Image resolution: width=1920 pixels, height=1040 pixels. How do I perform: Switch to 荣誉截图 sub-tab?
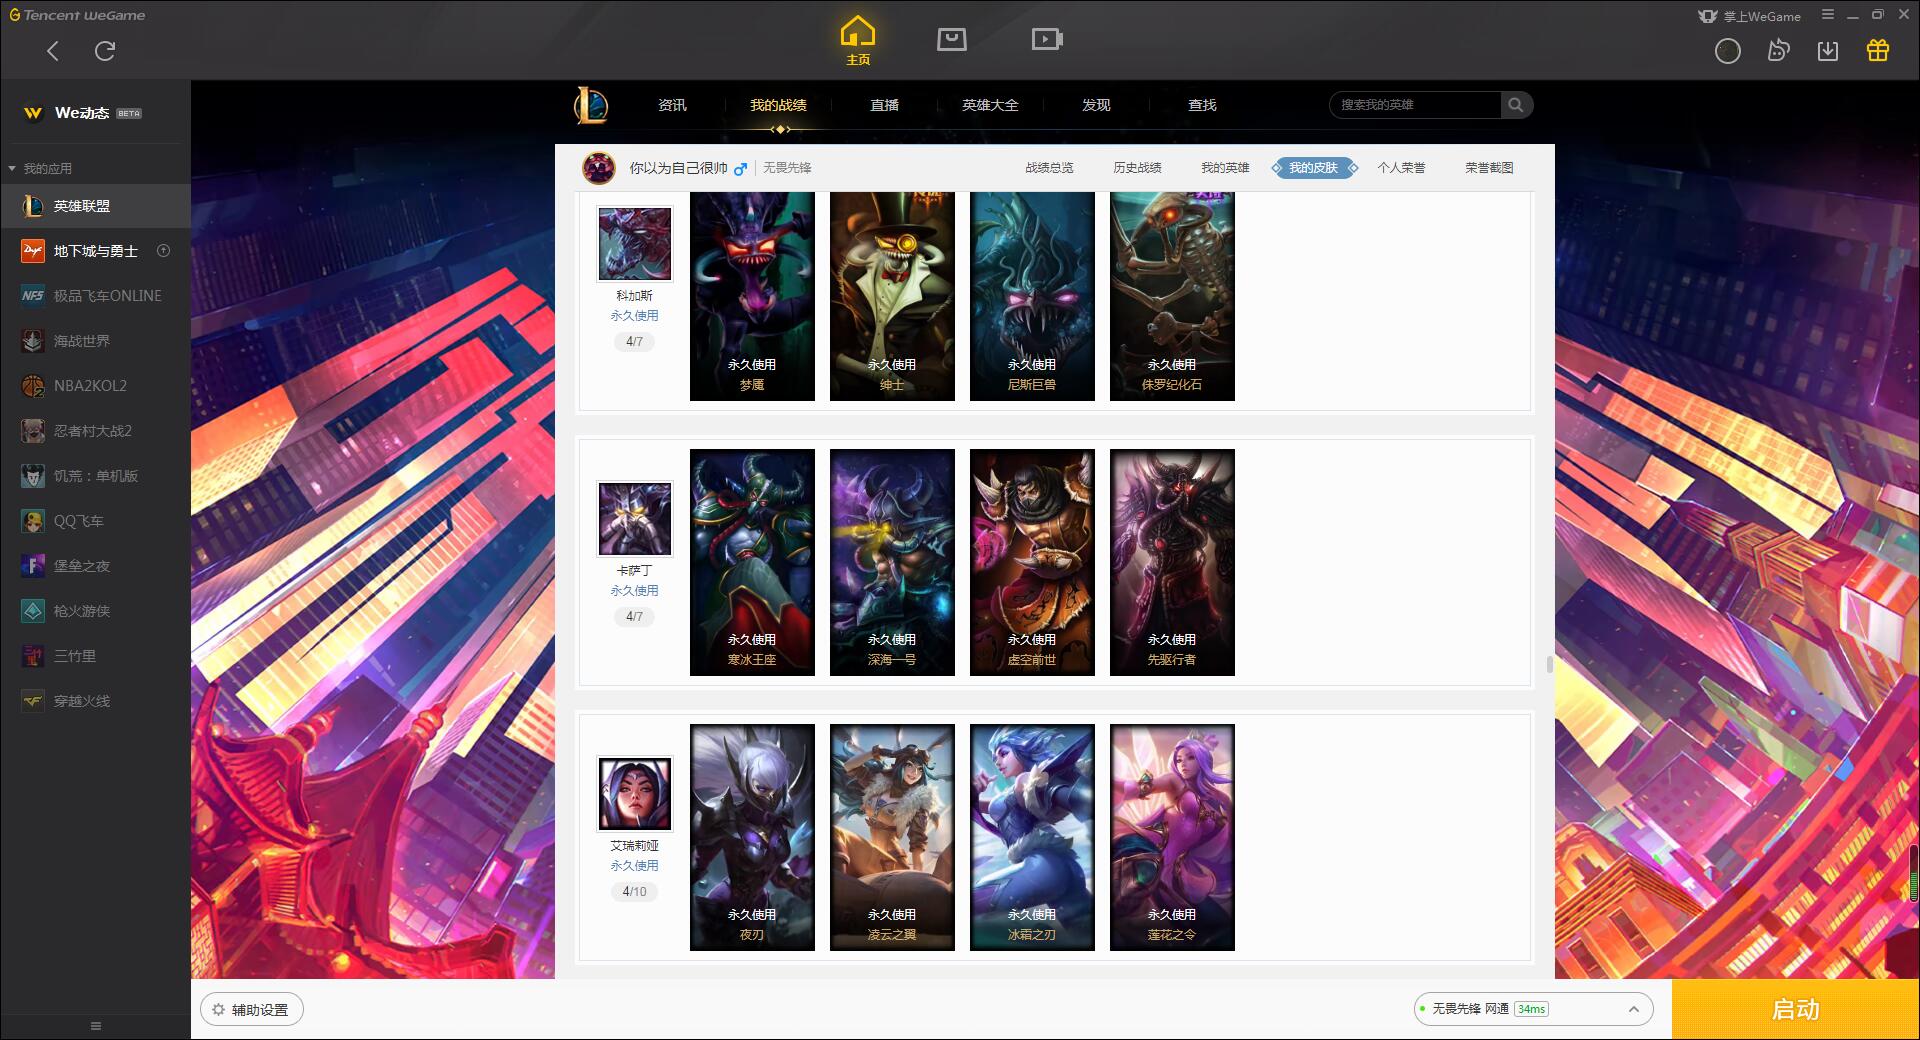coord(1489,168)
